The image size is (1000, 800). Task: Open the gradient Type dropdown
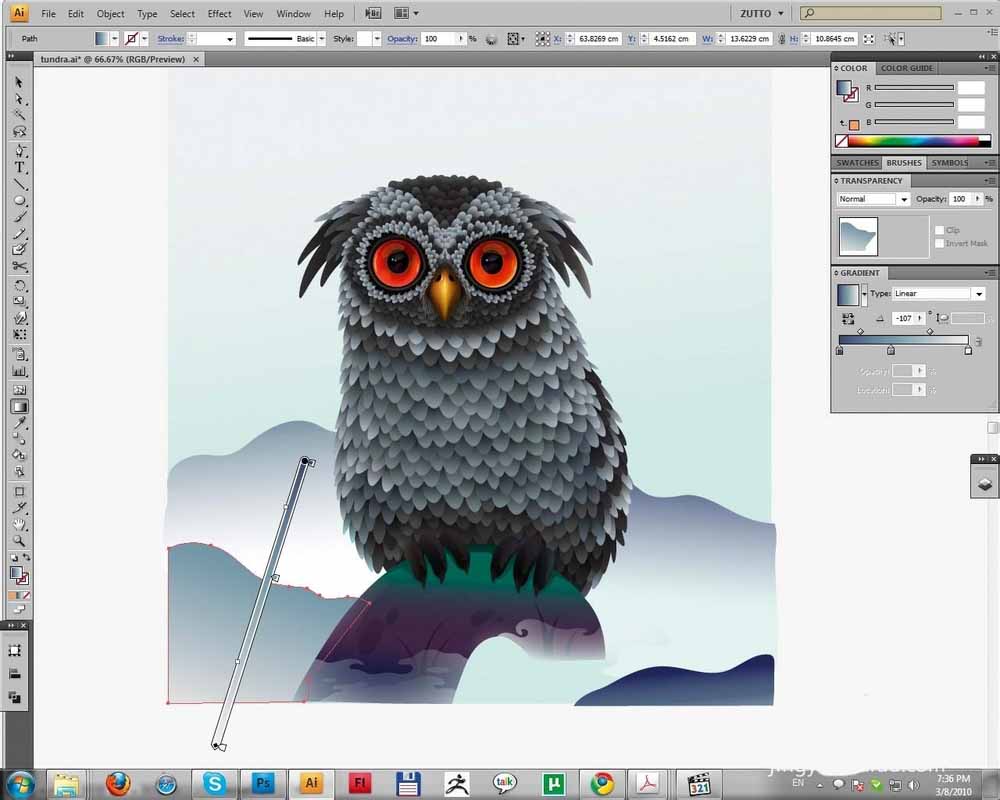[979, 293]
